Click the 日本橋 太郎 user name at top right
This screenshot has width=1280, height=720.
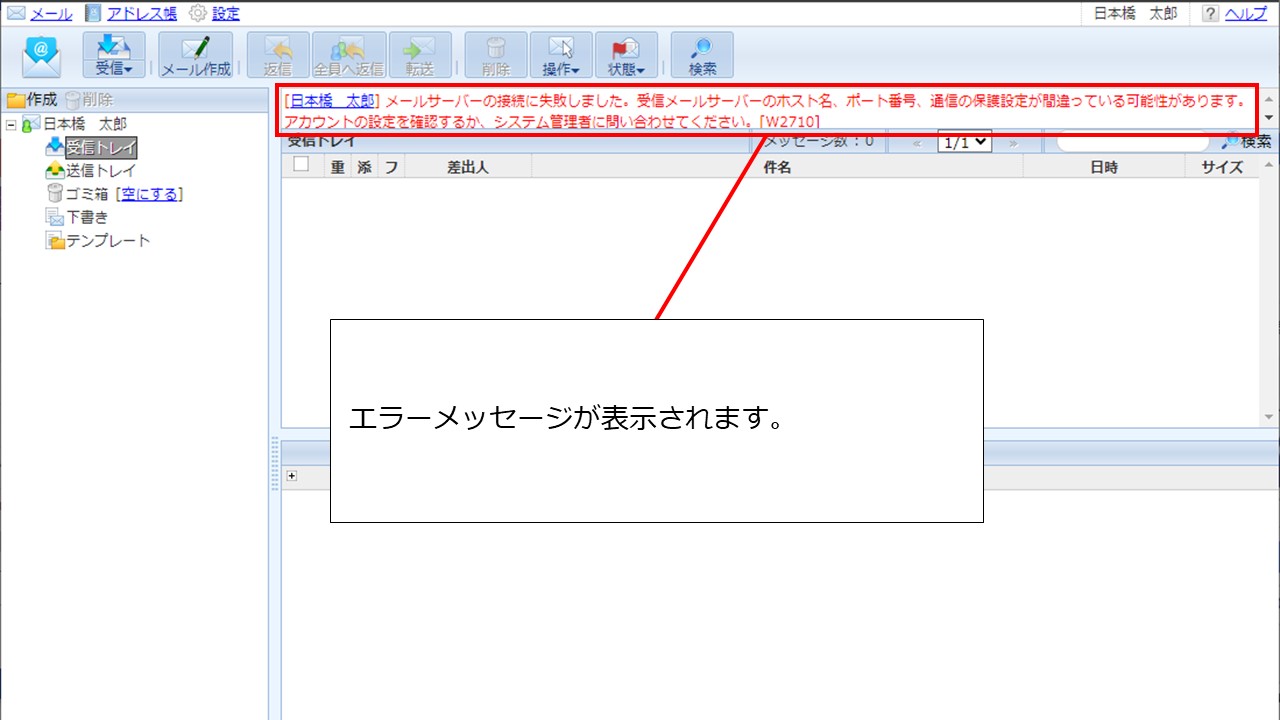[x=1136, y=14]
